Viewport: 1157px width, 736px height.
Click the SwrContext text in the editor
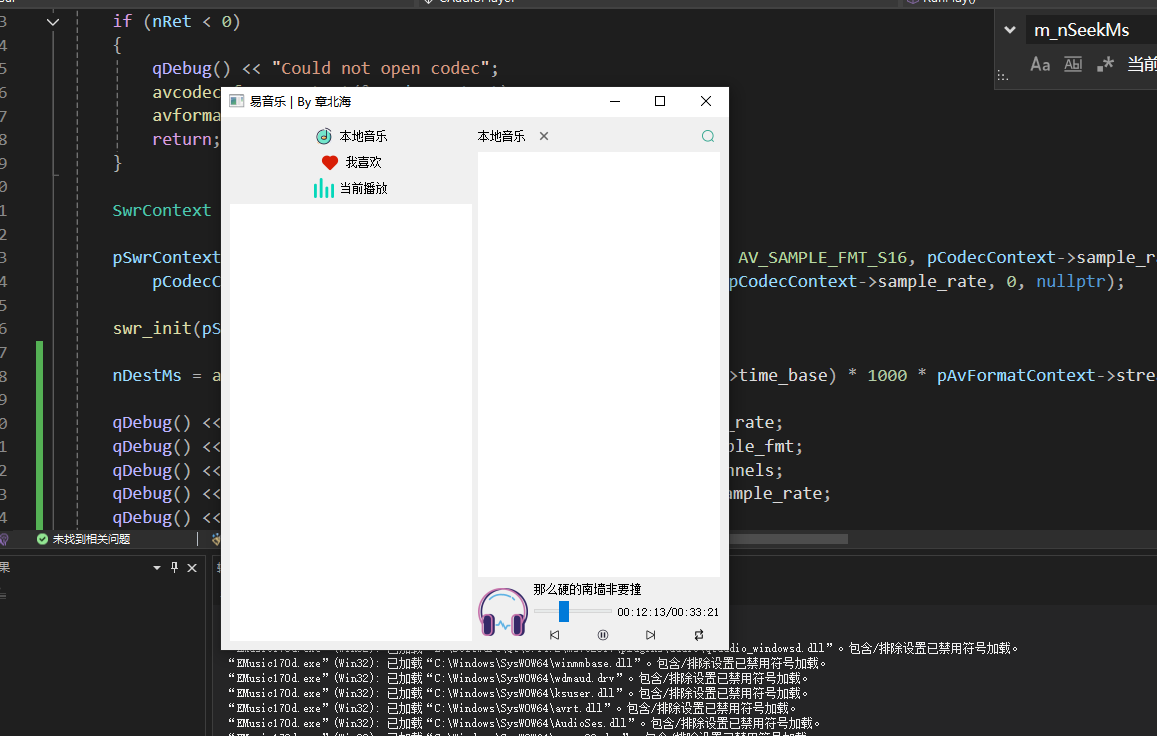click(x=162, y=210)
